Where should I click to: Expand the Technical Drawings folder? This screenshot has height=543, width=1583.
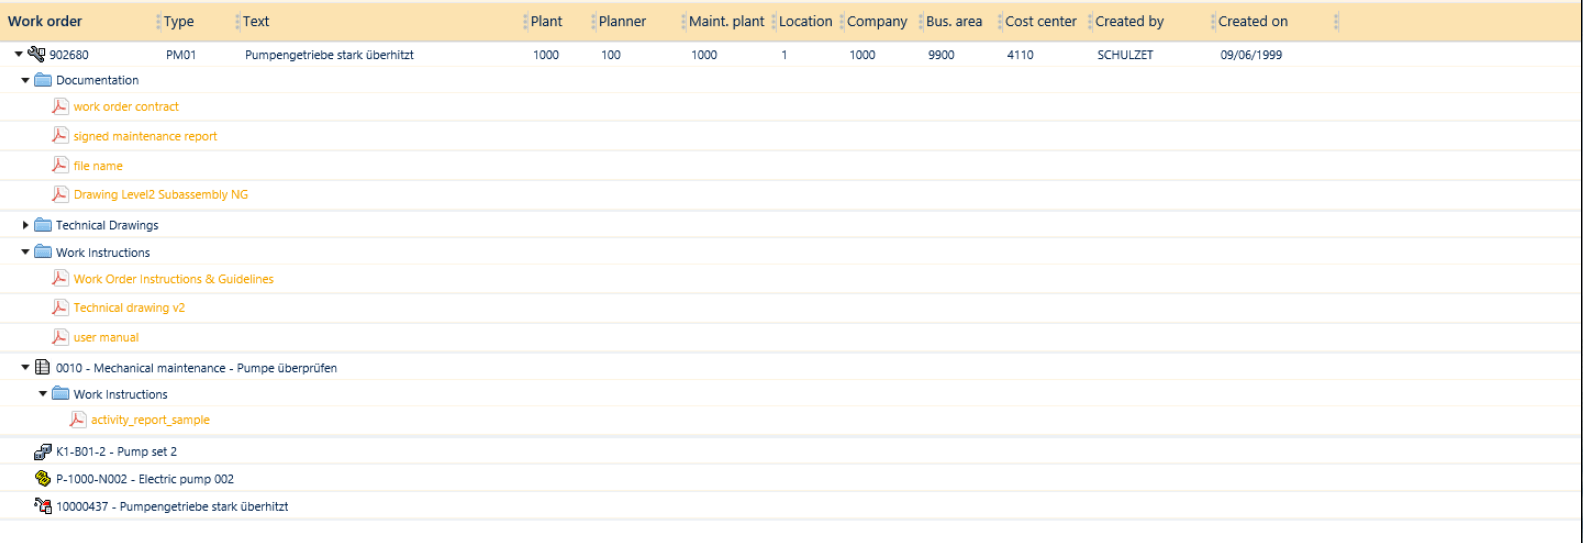pyautogui.click(x=25, y=225)
